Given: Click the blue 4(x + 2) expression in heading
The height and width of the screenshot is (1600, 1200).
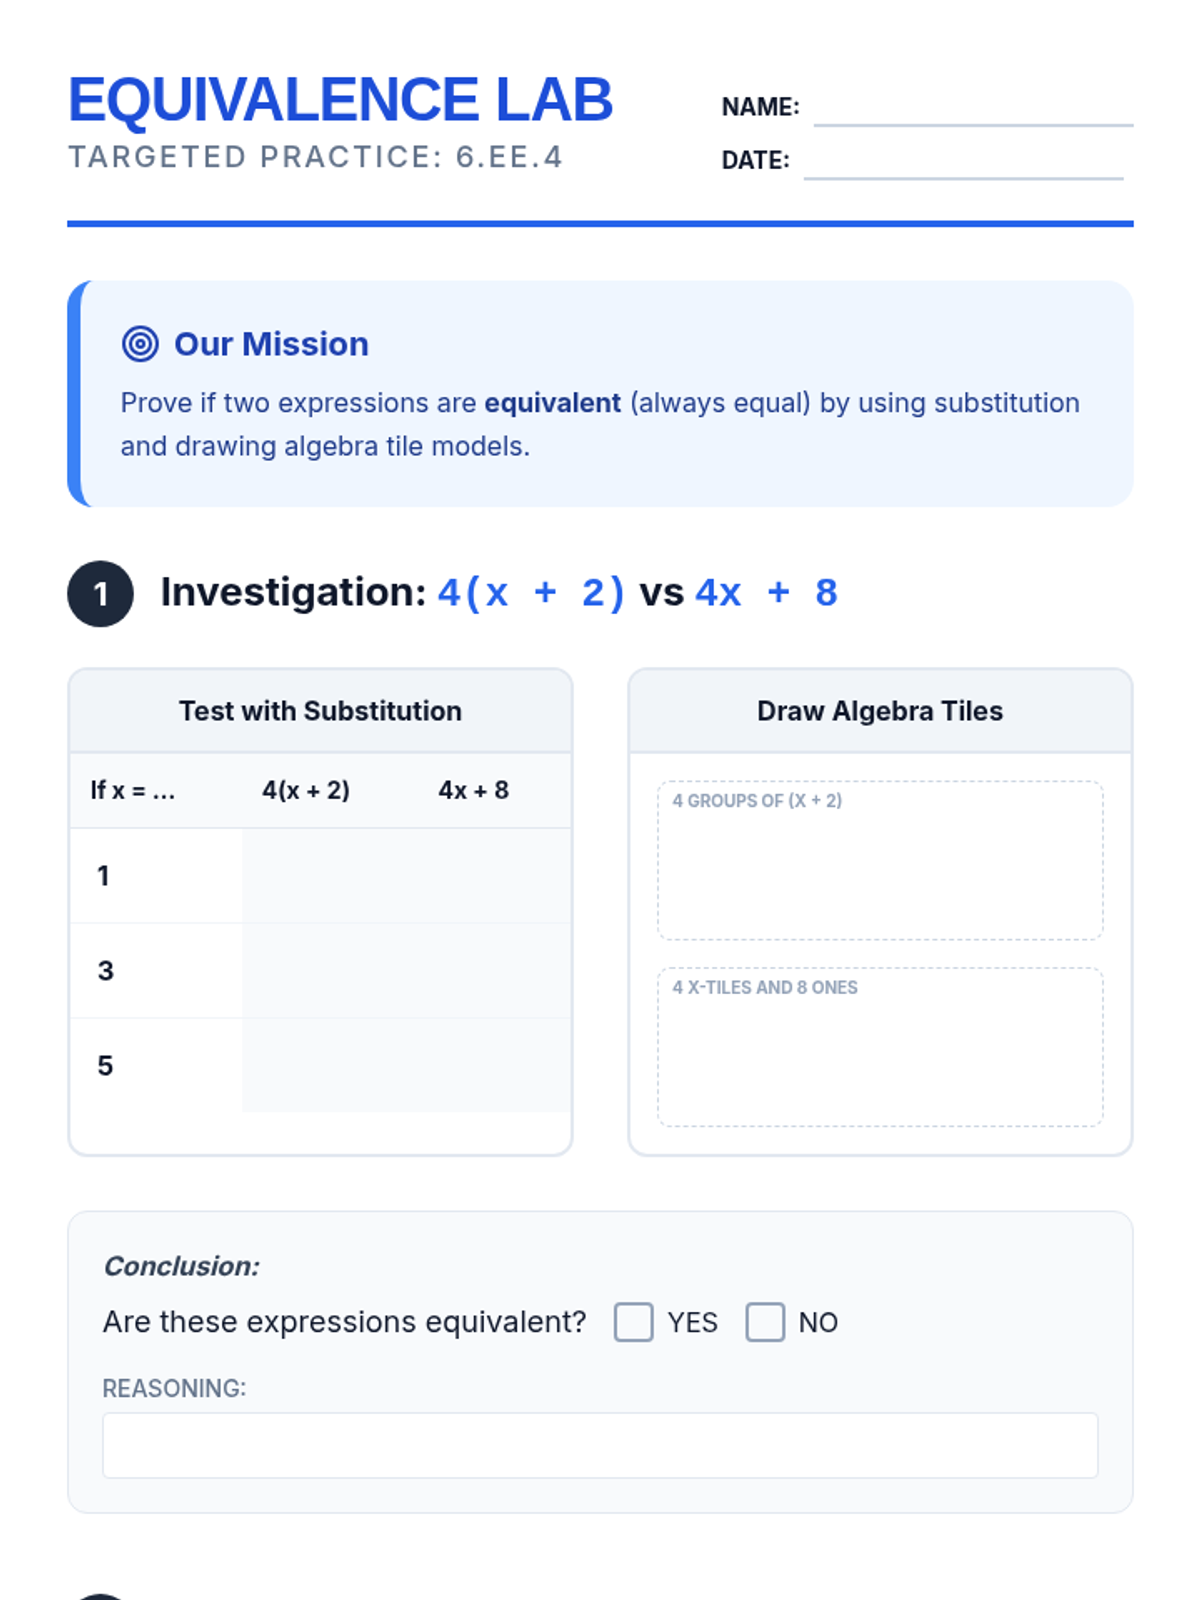Looking at the screenshot, I should (x=531, y=593).
